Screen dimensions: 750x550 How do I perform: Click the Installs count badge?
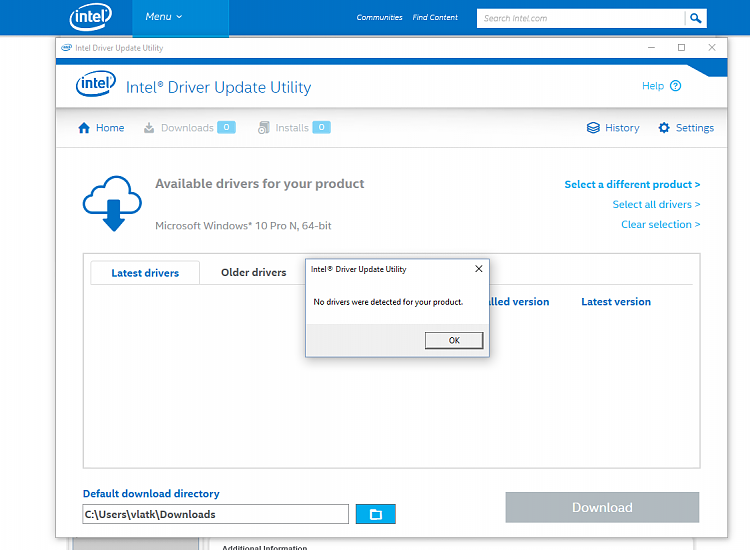point(321,127)
